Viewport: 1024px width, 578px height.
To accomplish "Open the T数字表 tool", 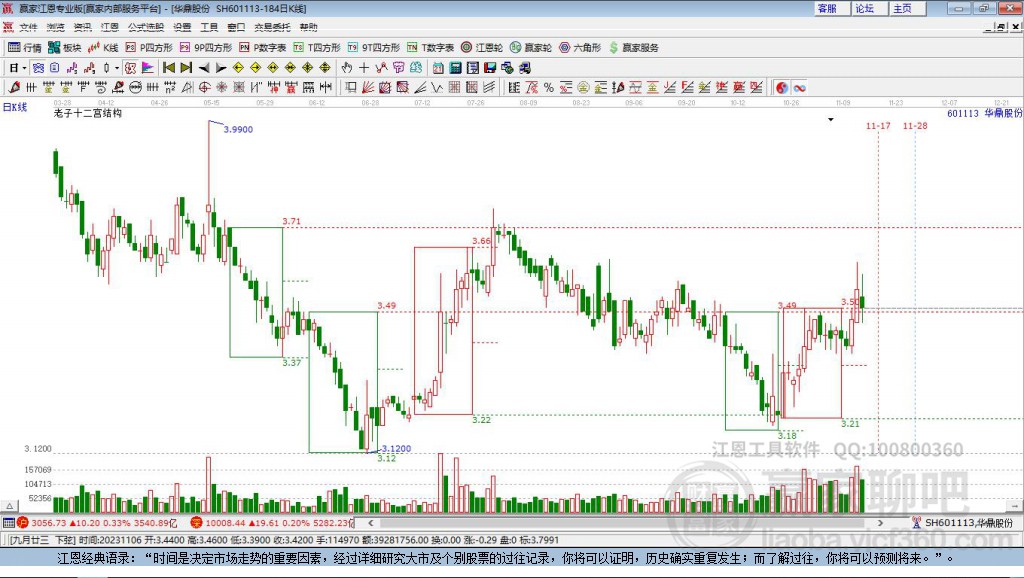I will coord(430,48).
